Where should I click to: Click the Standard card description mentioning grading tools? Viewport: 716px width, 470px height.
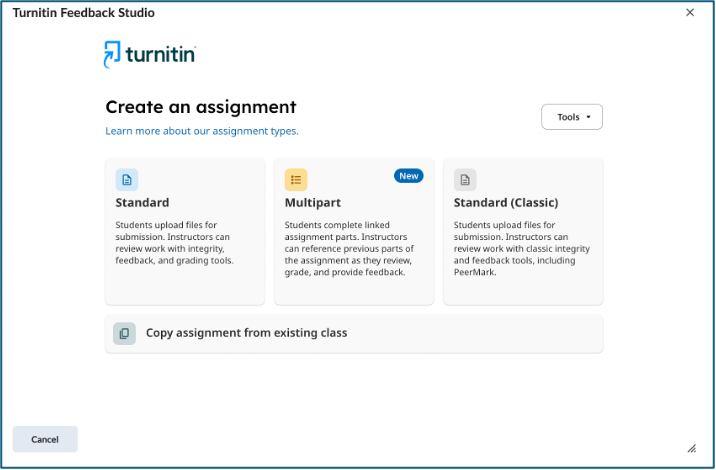(x=174, y=243)
